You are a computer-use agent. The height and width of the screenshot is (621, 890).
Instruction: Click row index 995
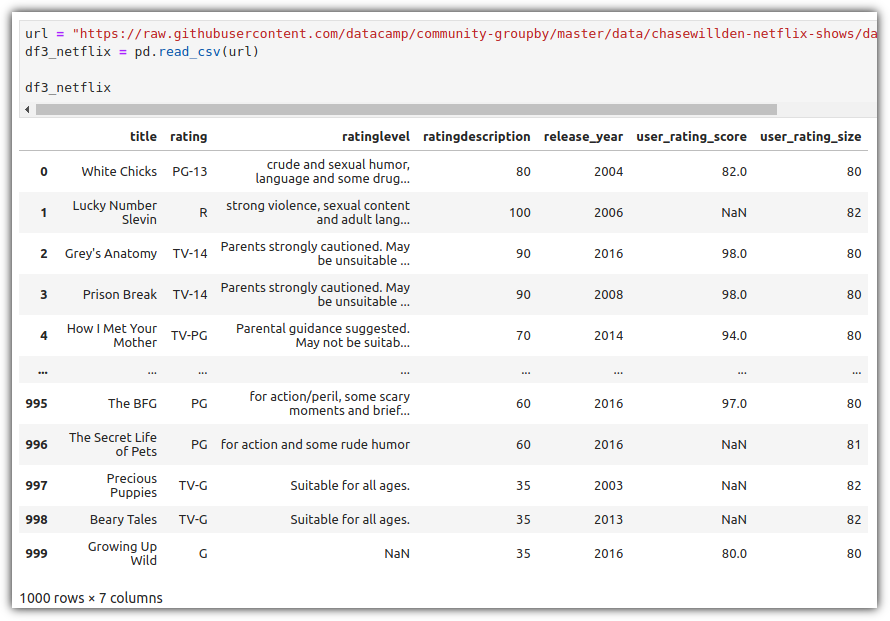(36, 403)
